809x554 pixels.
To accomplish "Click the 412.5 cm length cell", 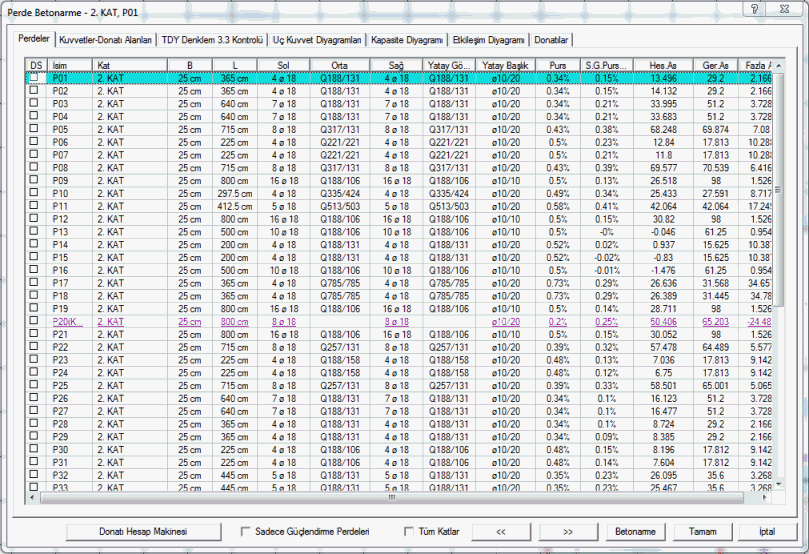I will click(x=235, y=206).
